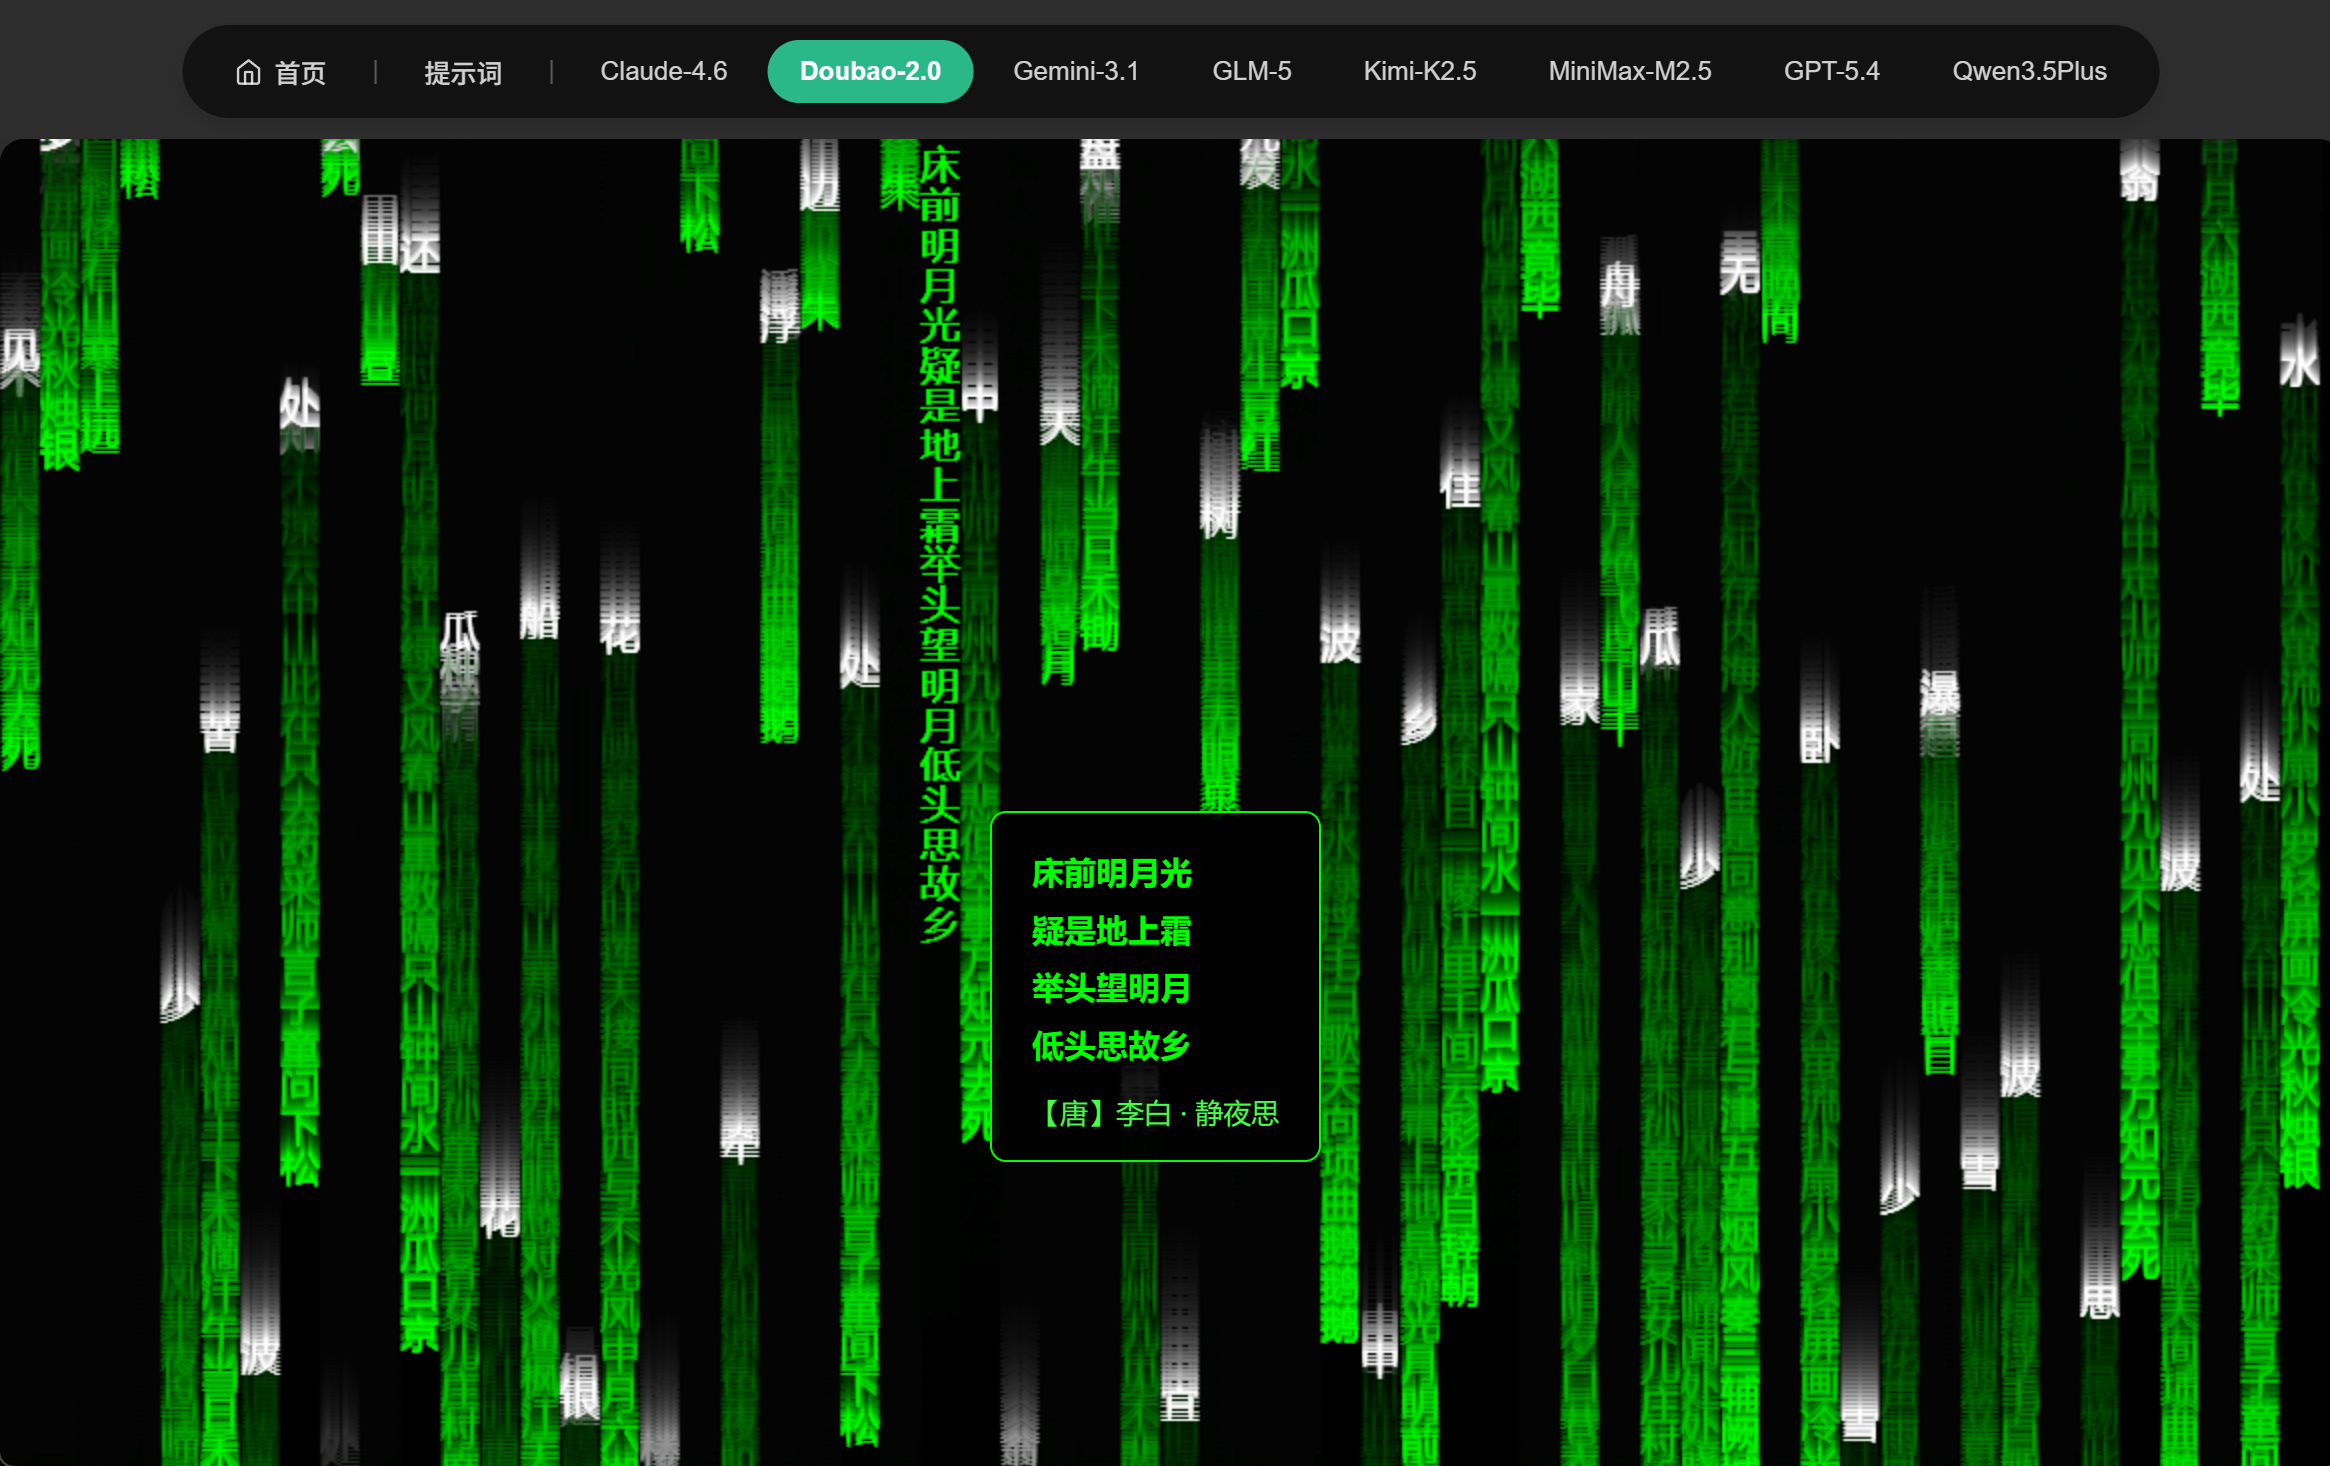This screenshot has width=2330, height=1466.
Task: Open the 提示词 prompt page
Action: (x=462, y=72)
